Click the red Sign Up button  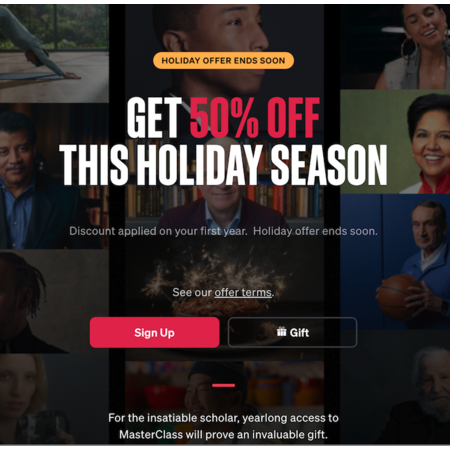click(x=154, y=332)
